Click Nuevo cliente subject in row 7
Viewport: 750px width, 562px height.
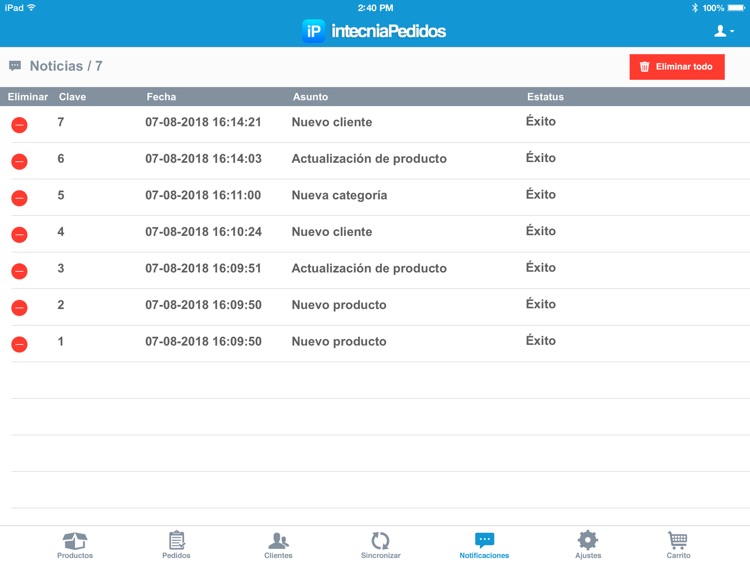click(x=332, y=122)
